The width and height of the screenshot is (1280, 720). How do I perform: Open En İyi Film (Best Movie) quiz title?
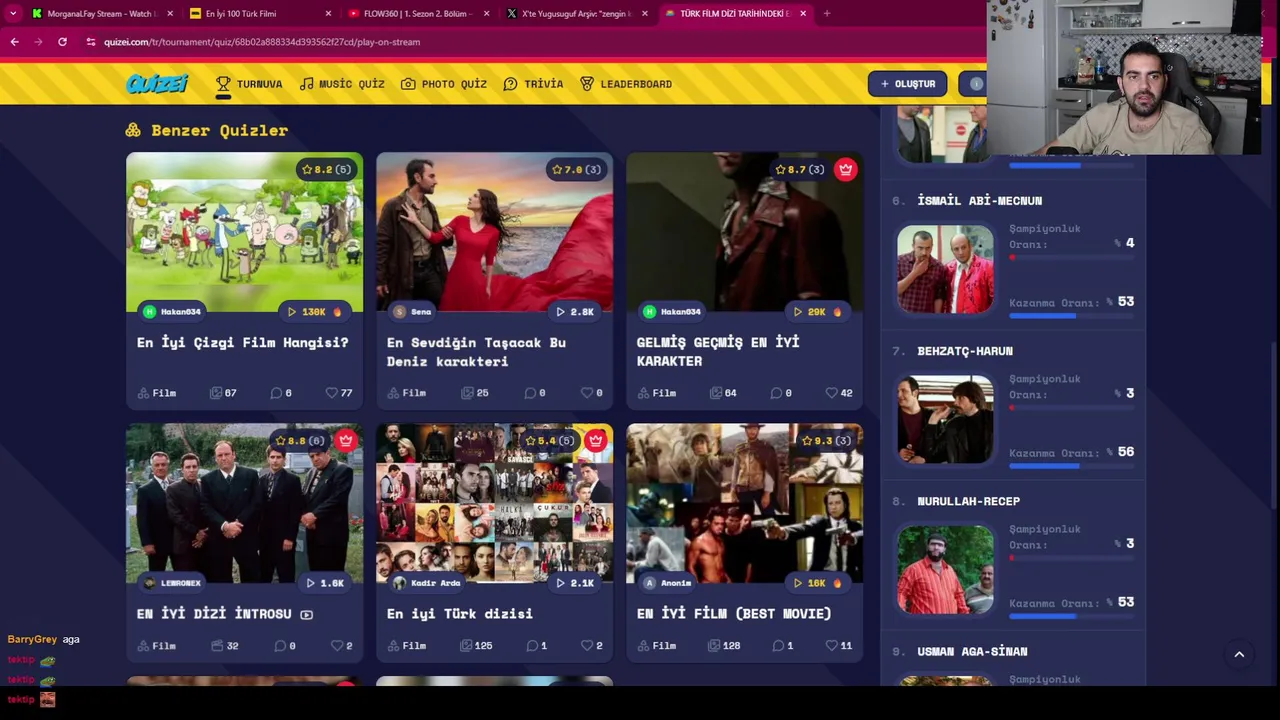[x=733, y=613]
